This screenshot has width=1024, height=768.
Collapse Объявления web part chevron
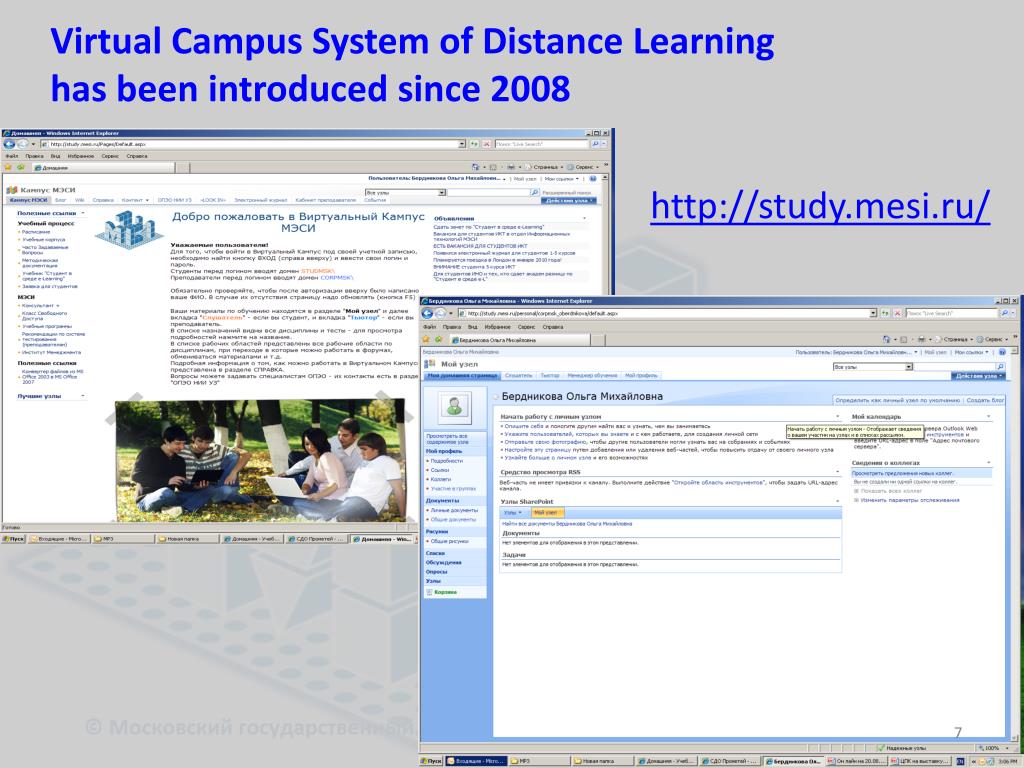[x=584, y=218]
